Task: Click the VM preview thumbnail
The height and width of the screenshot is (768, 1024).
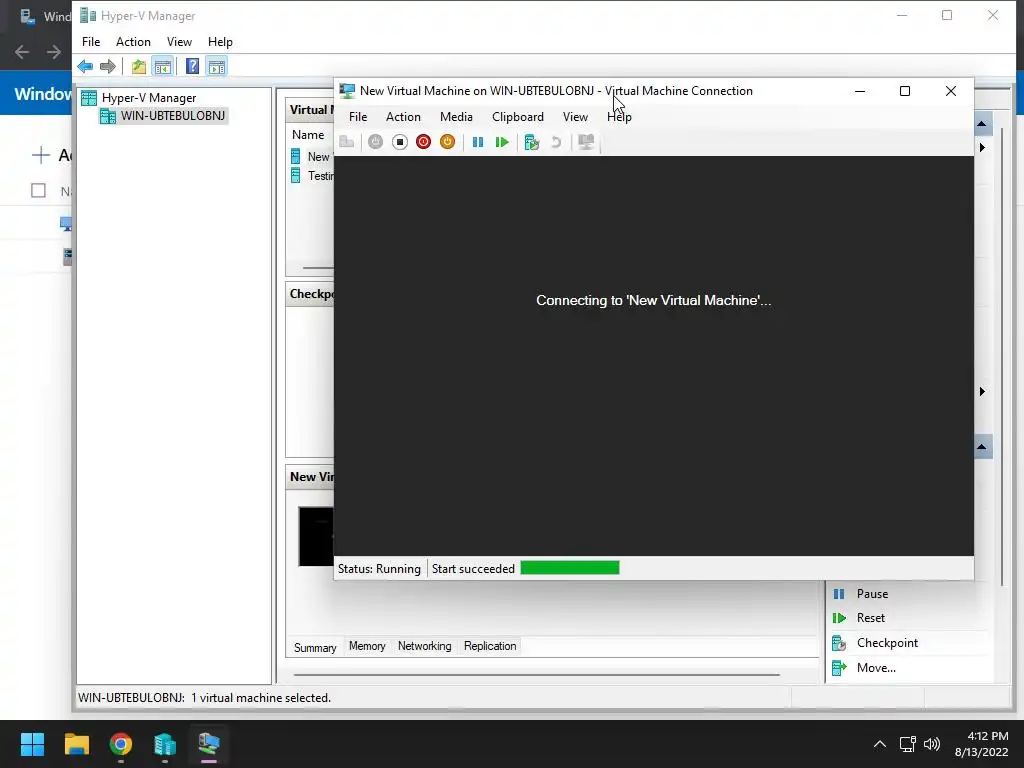Action: [x=316, y=536]
